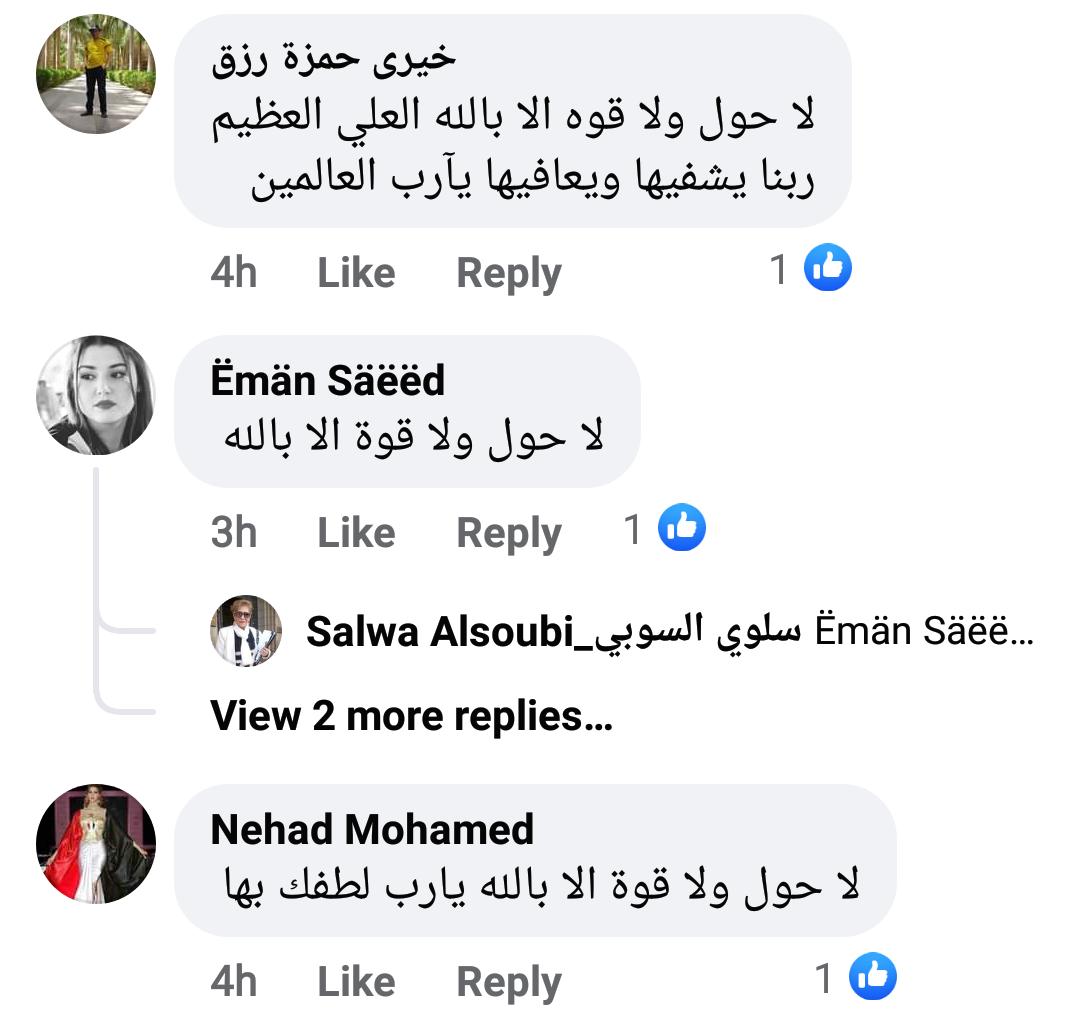Image resolution: width=1080 pixels, height=1028 pixels.
Task: Reply to the top comment by خيرى حمزة رزق
Action: point(509,273)
